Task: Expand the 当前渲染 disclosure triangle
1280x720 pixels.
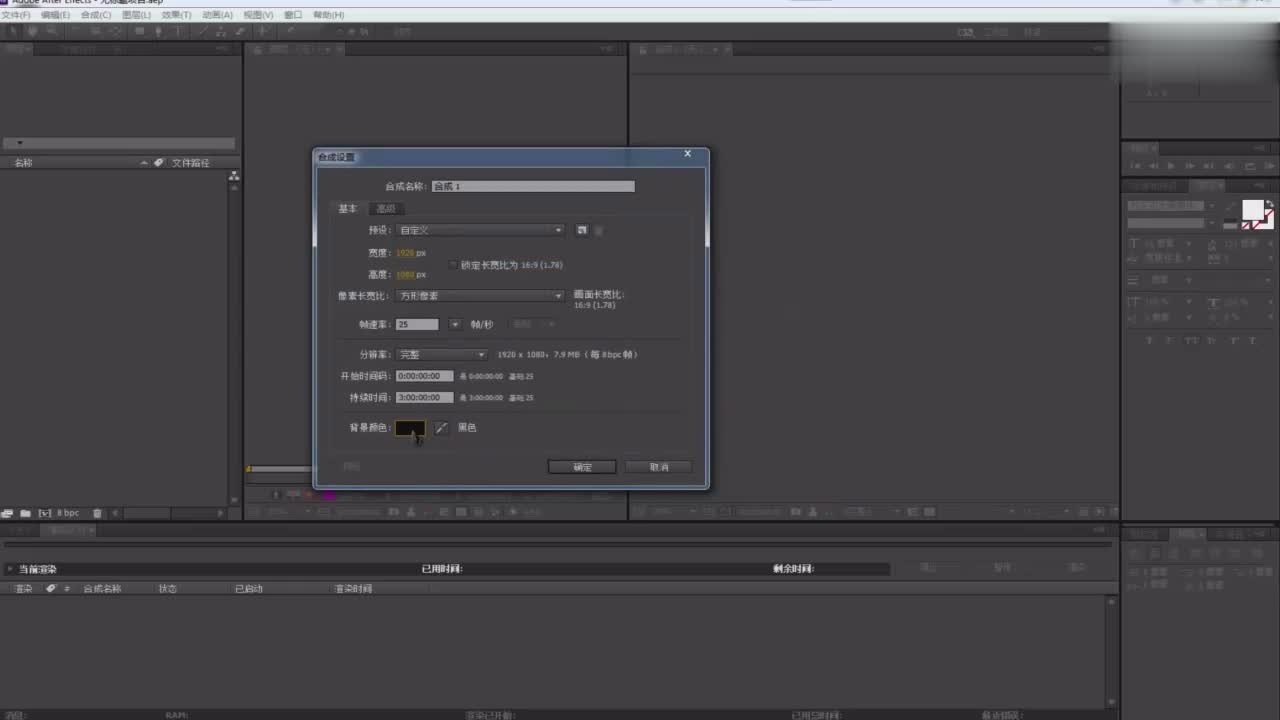Action: coord(10,569)
